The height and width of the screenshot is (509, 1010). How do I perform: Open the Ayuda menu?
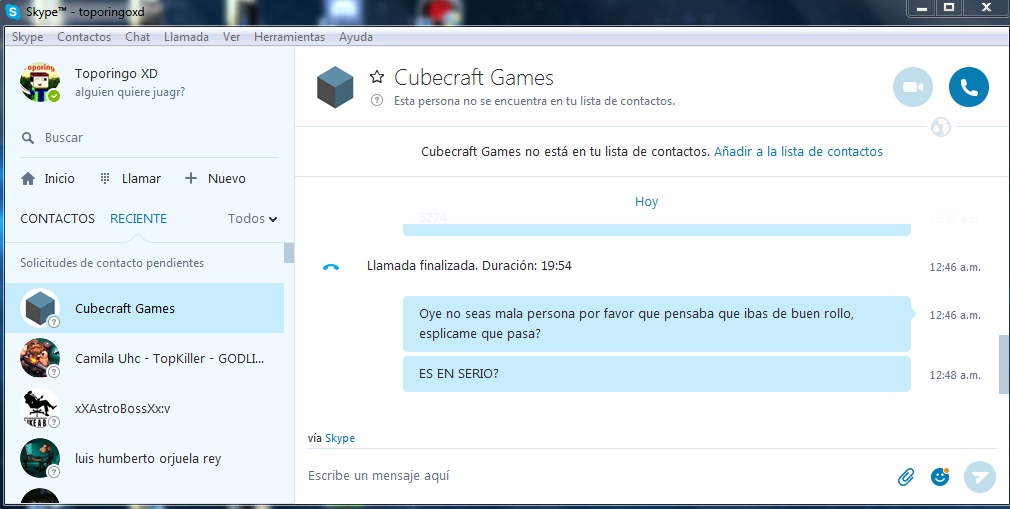tap(356, 37)
